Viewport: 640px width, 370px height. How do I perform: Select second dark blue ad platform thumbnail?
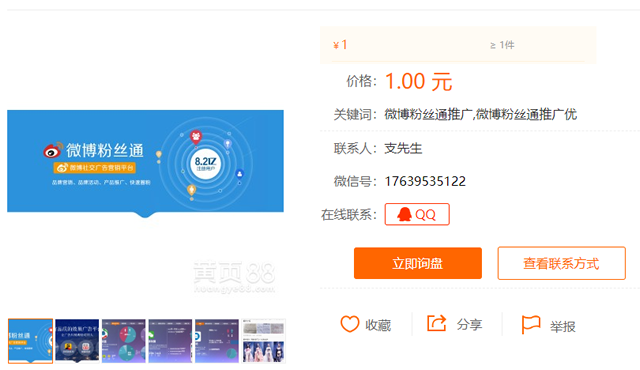[77, 341]
